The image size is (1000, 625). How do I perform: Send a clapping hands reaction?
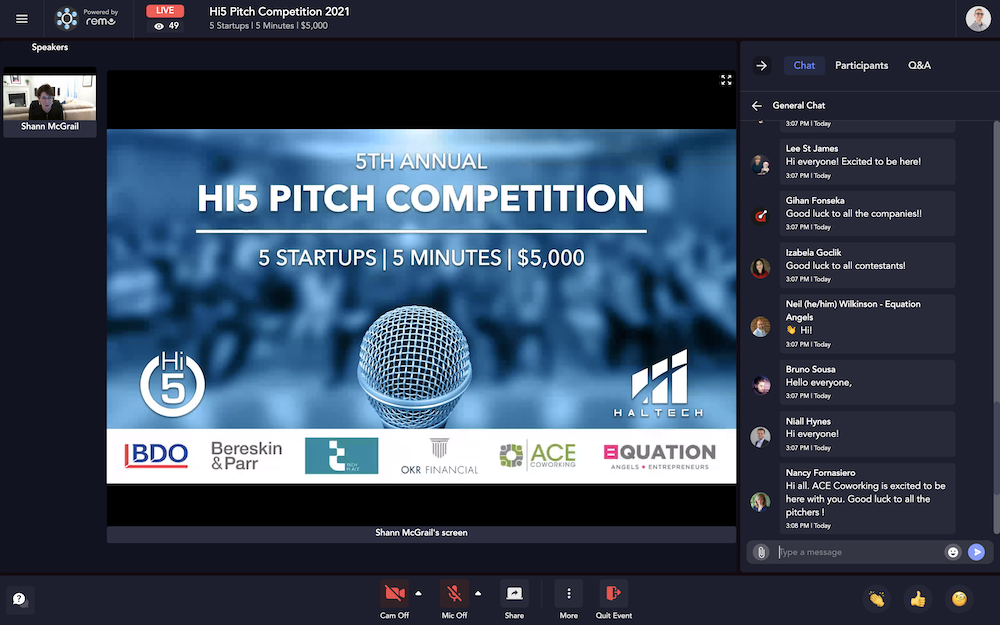tap(877, 599)
